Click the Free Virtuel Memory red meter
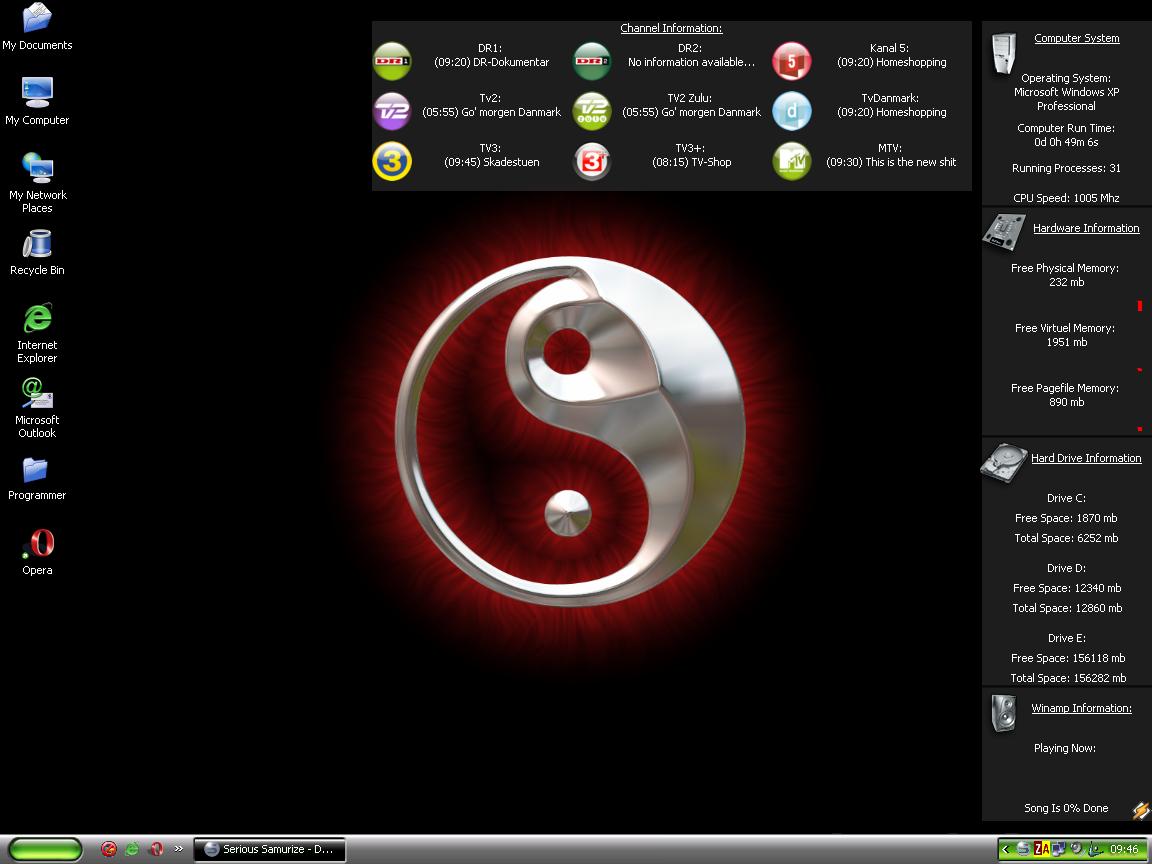1152x864 pixels. click(1140, 370)
